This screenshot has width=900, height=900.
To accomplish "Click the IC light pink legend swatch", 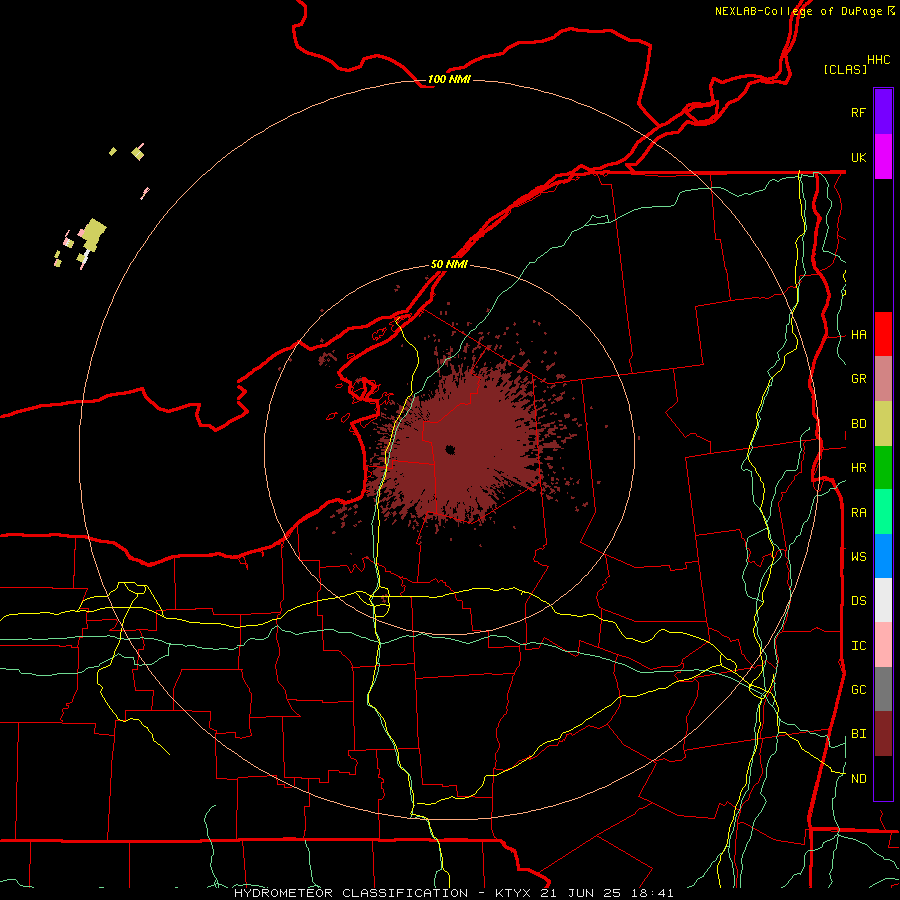I will tap(883, 645).
